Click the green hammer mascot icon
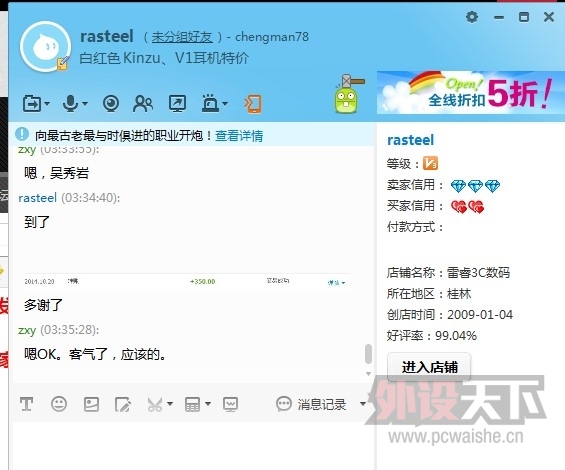Viewport: 565px width, 470px height. pyautogui.click(x=348, y=94)
